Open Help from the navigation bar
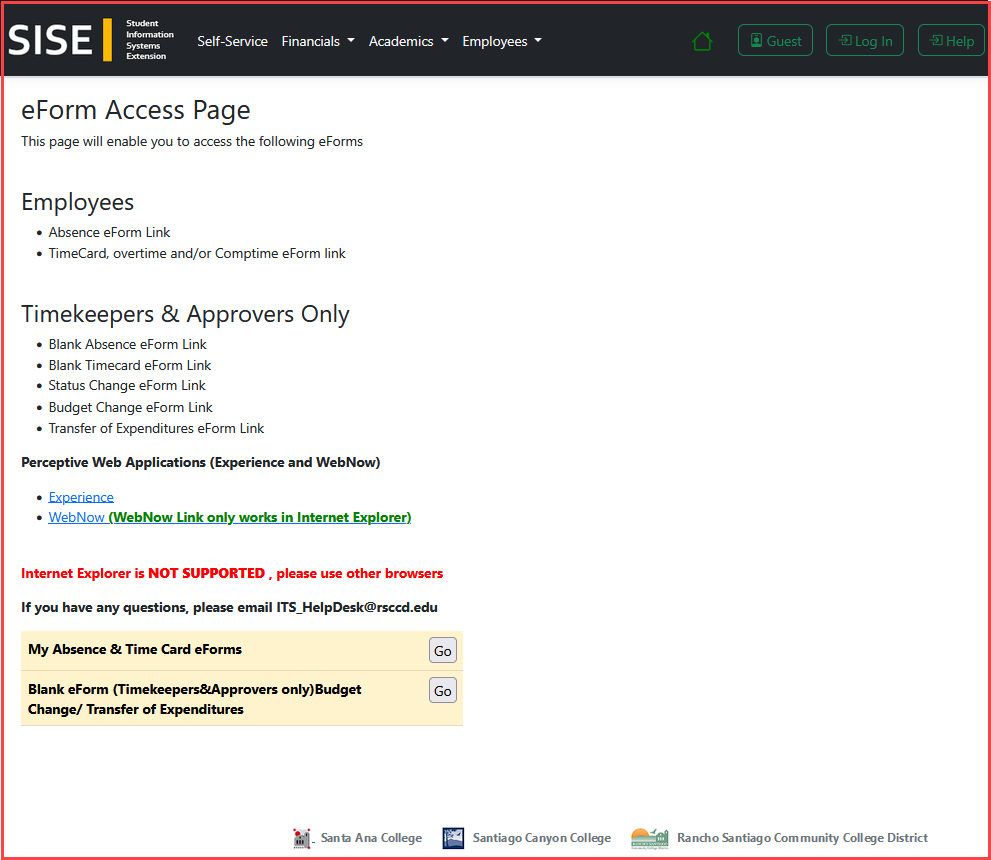 pyautogui.click(x=951, y=40)
